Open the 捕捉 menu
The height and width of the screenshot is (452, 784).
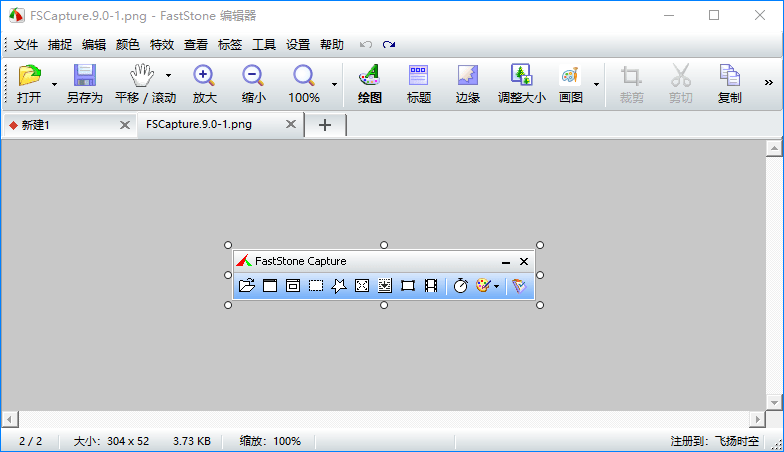click(x=60, y=44)
